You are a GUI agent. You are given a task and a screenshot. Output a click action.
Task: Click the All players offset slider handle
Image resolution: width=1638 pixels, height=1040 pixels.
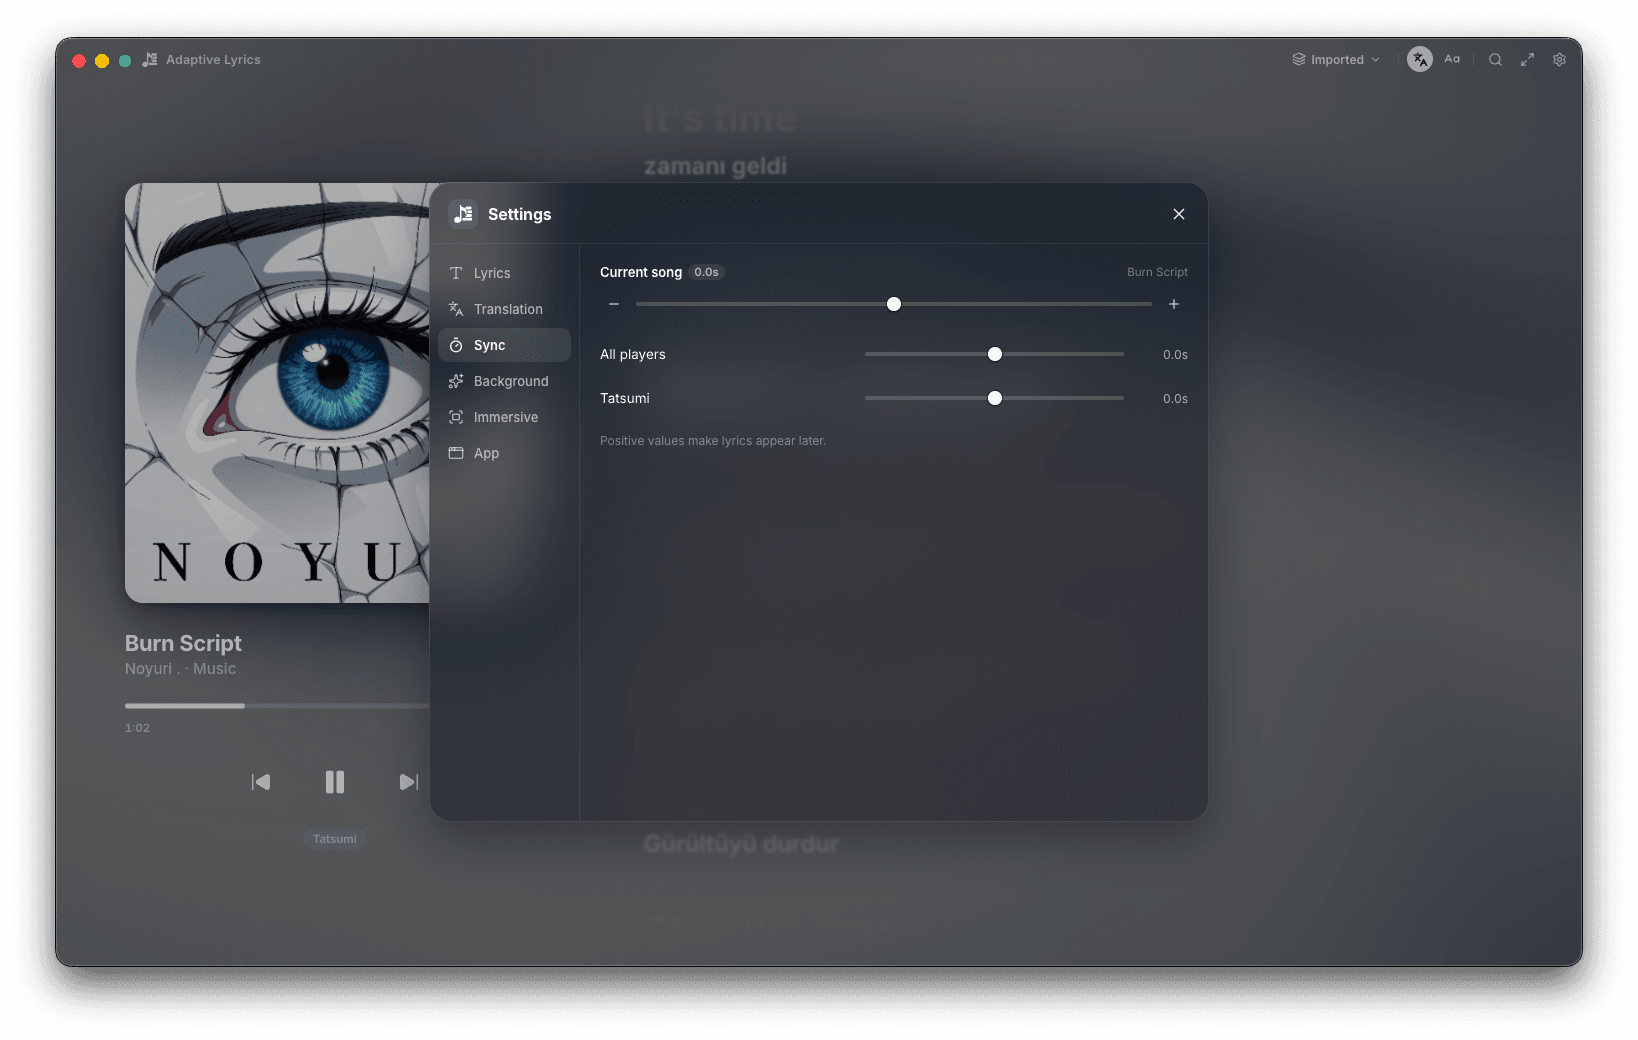(x=995, y=354)
